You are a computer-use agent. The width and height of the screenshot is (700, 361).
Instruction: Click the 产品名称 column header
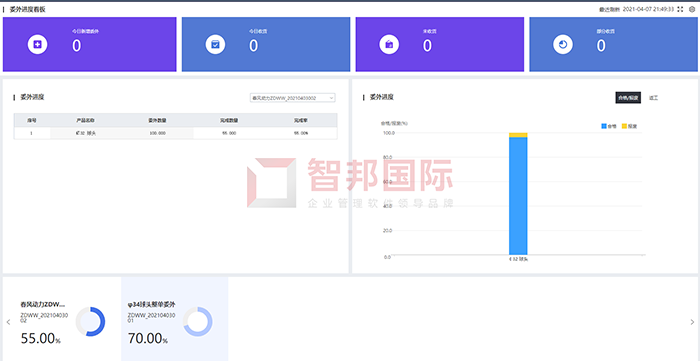point(85,120)
